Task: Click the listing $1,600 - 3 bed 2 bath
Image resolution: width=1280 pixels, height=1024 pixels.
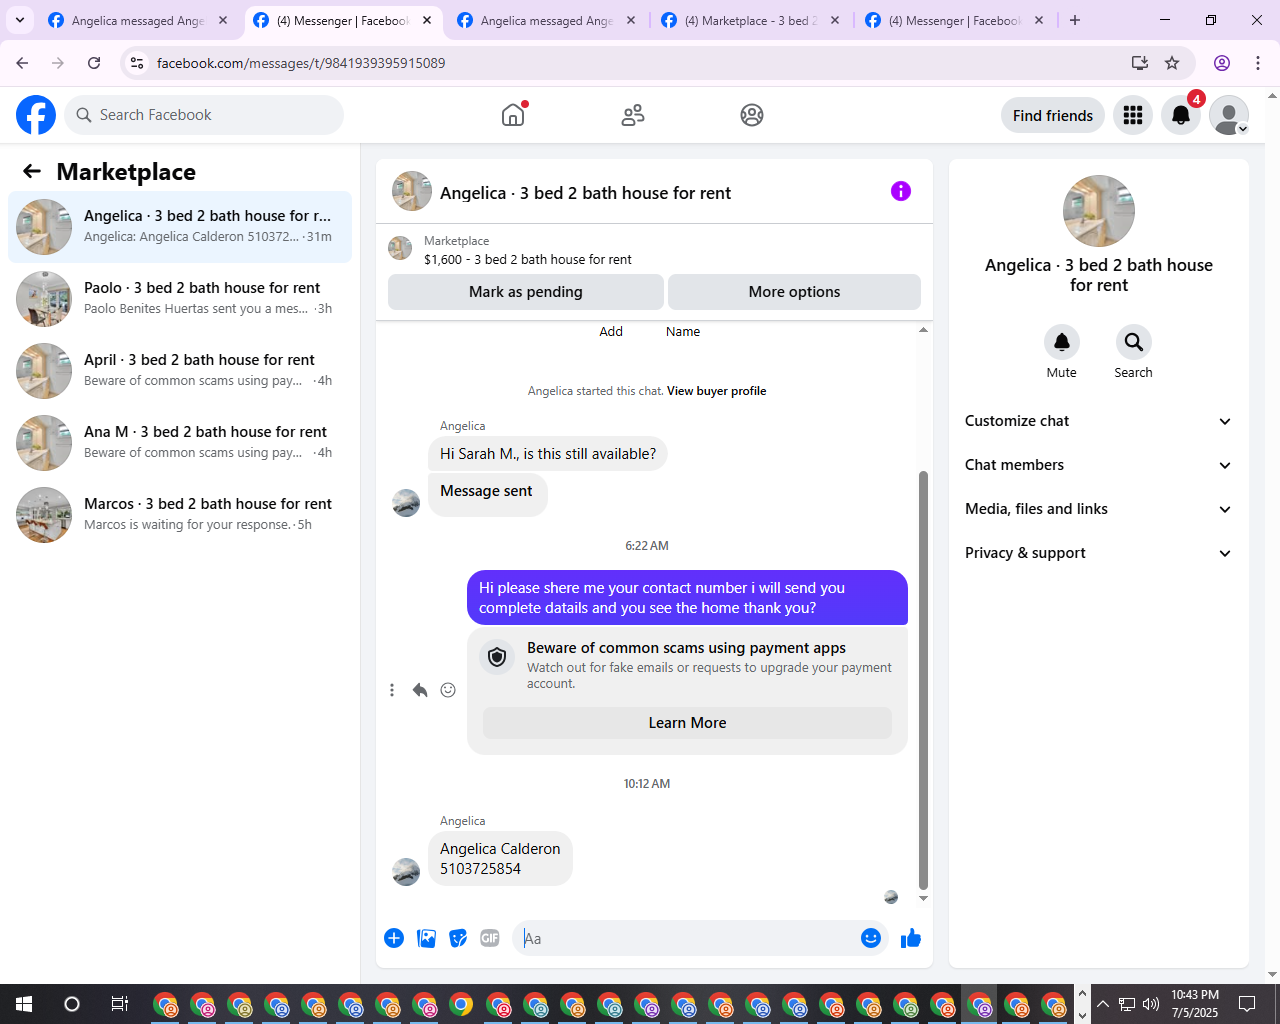Action: (x=528, y=259)
